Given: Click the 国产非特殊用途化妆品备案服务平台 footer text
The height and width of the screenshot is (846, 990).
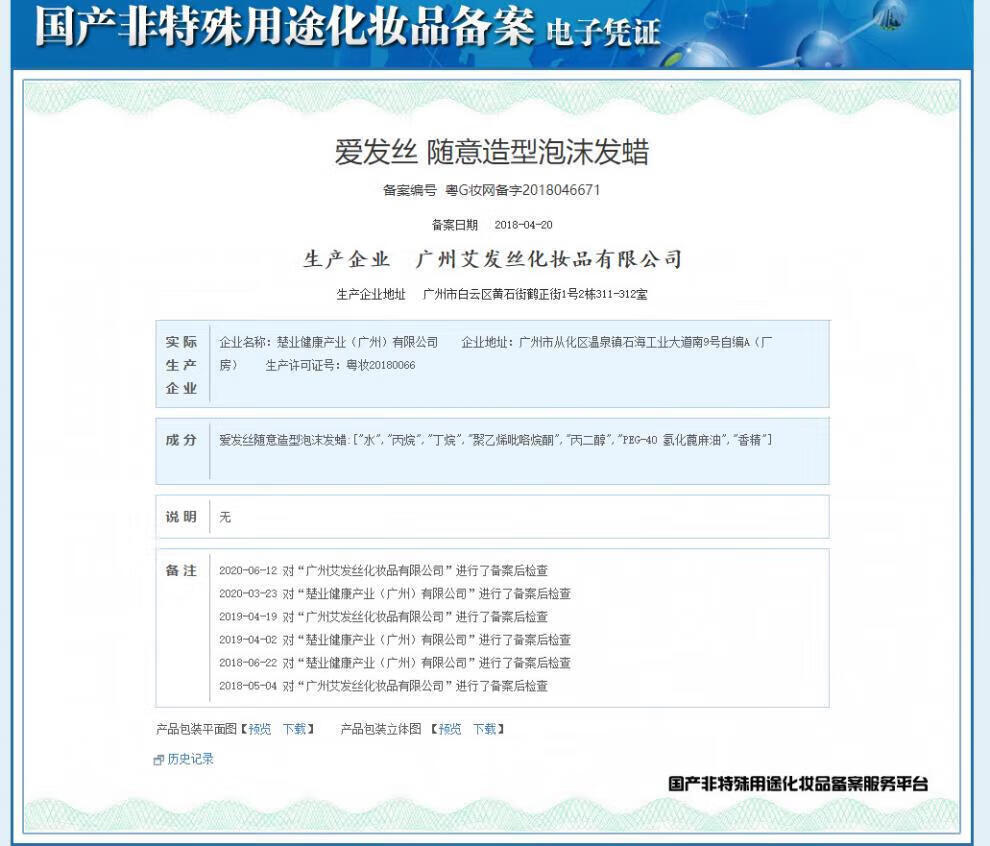Looking at the screenshot, I should (798, 784).
